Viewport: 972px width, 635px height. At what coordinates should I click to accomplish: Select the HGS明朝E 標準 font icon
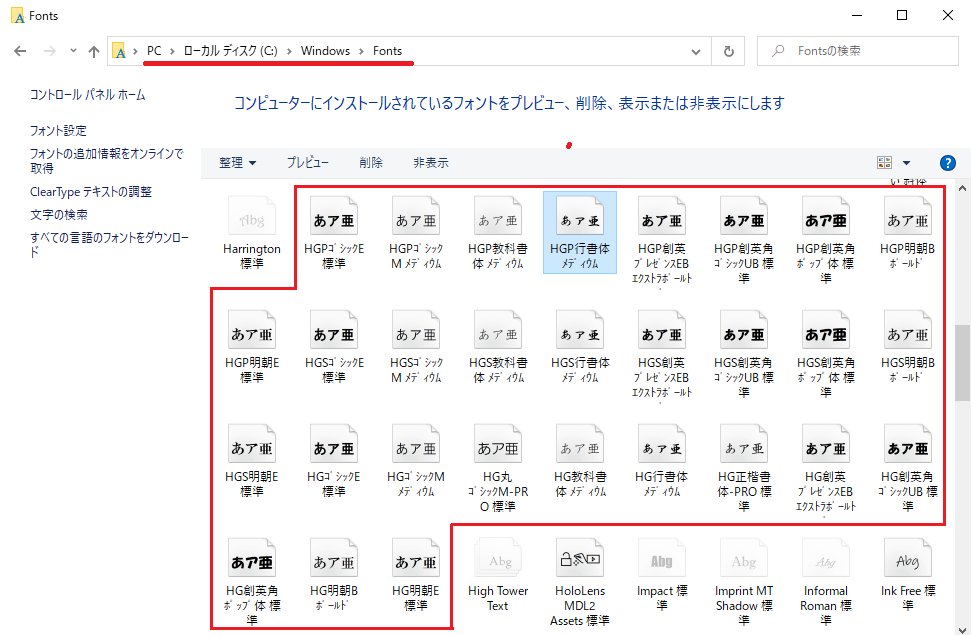[x=252, y=445]
